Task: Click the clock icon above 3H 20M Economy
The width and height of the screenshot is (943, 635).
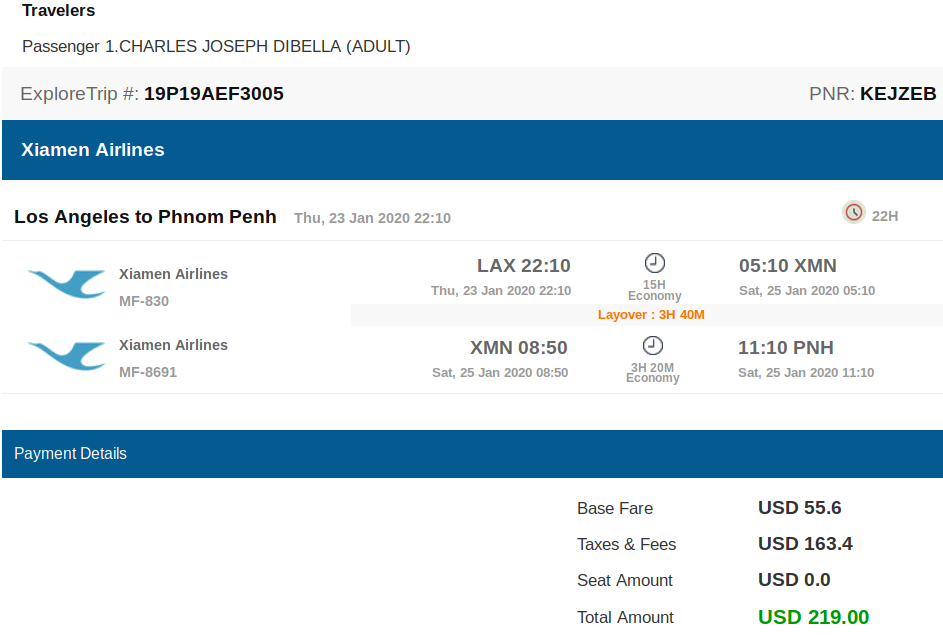Action: click(x=653, y=346)
